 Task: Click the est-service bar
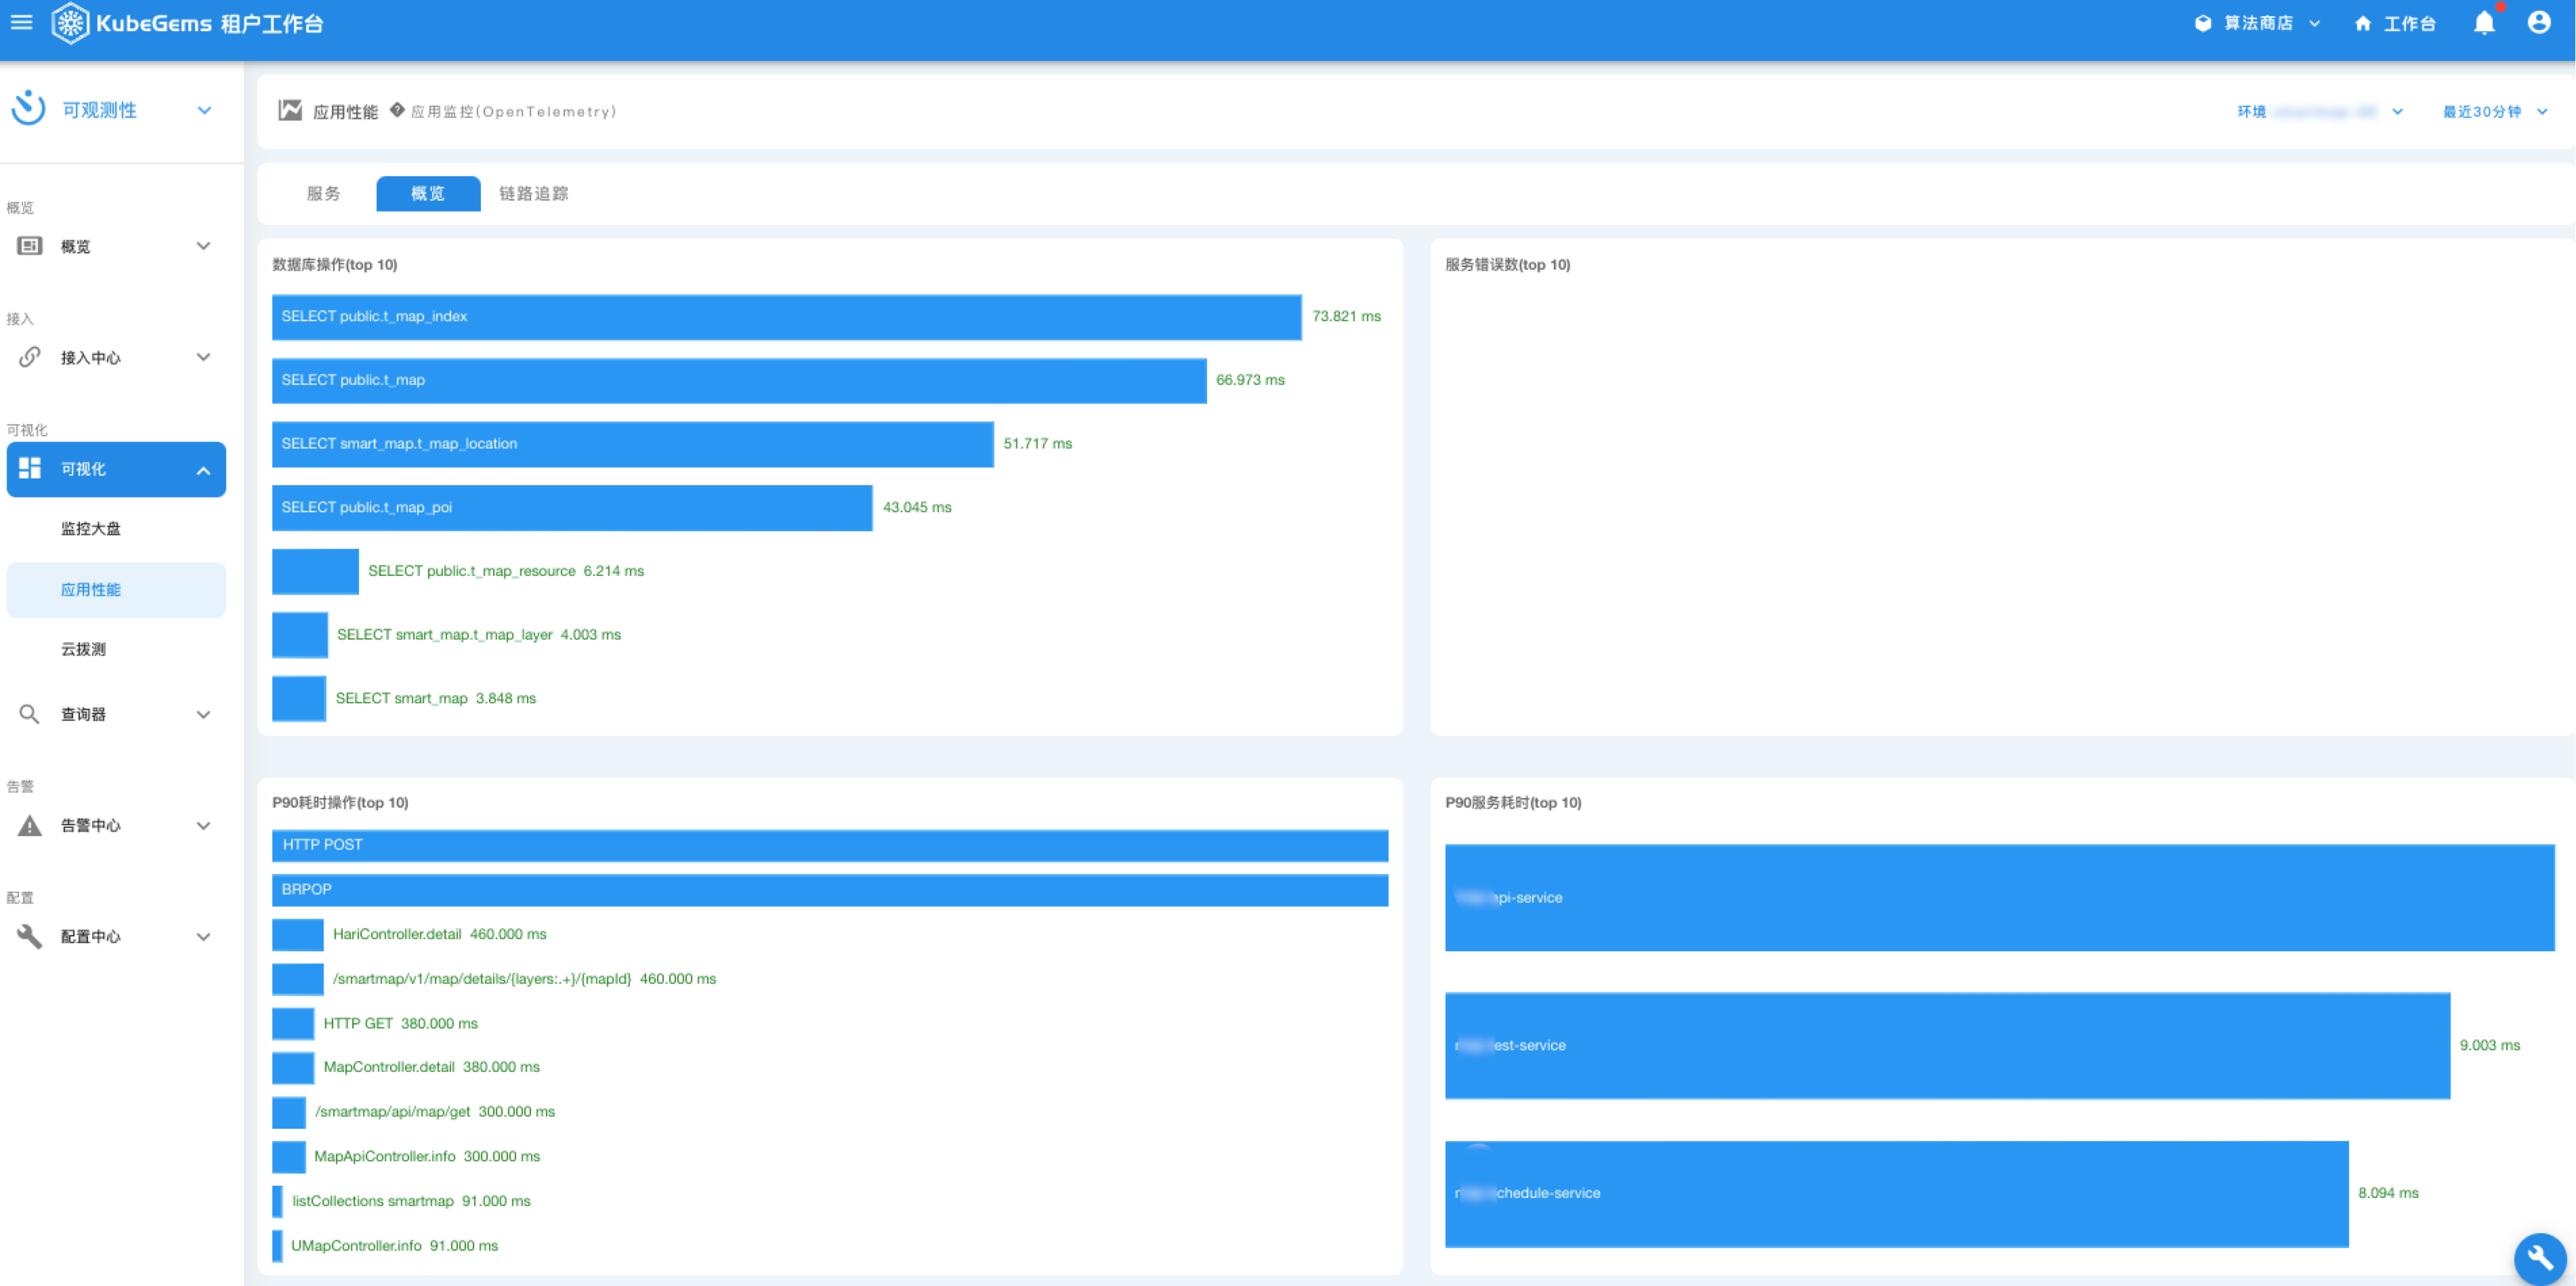[x=1948, y=1045]
